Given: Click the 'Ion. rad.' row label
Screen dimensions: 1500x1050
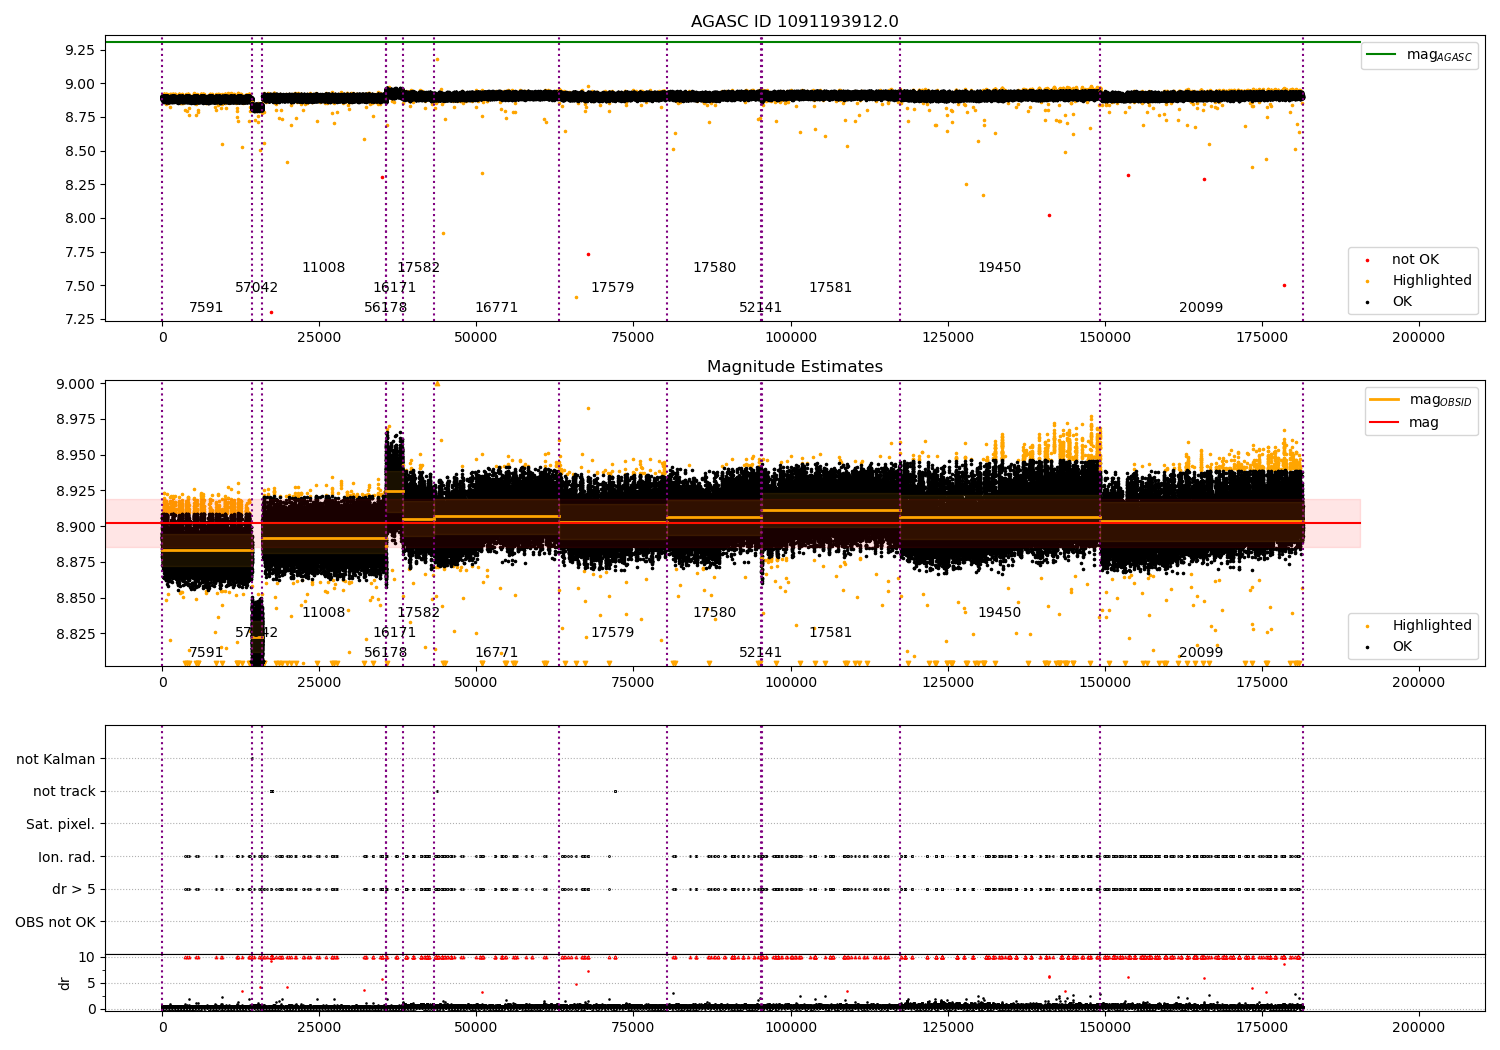Looking at the screenshot, I should (67, 857).
